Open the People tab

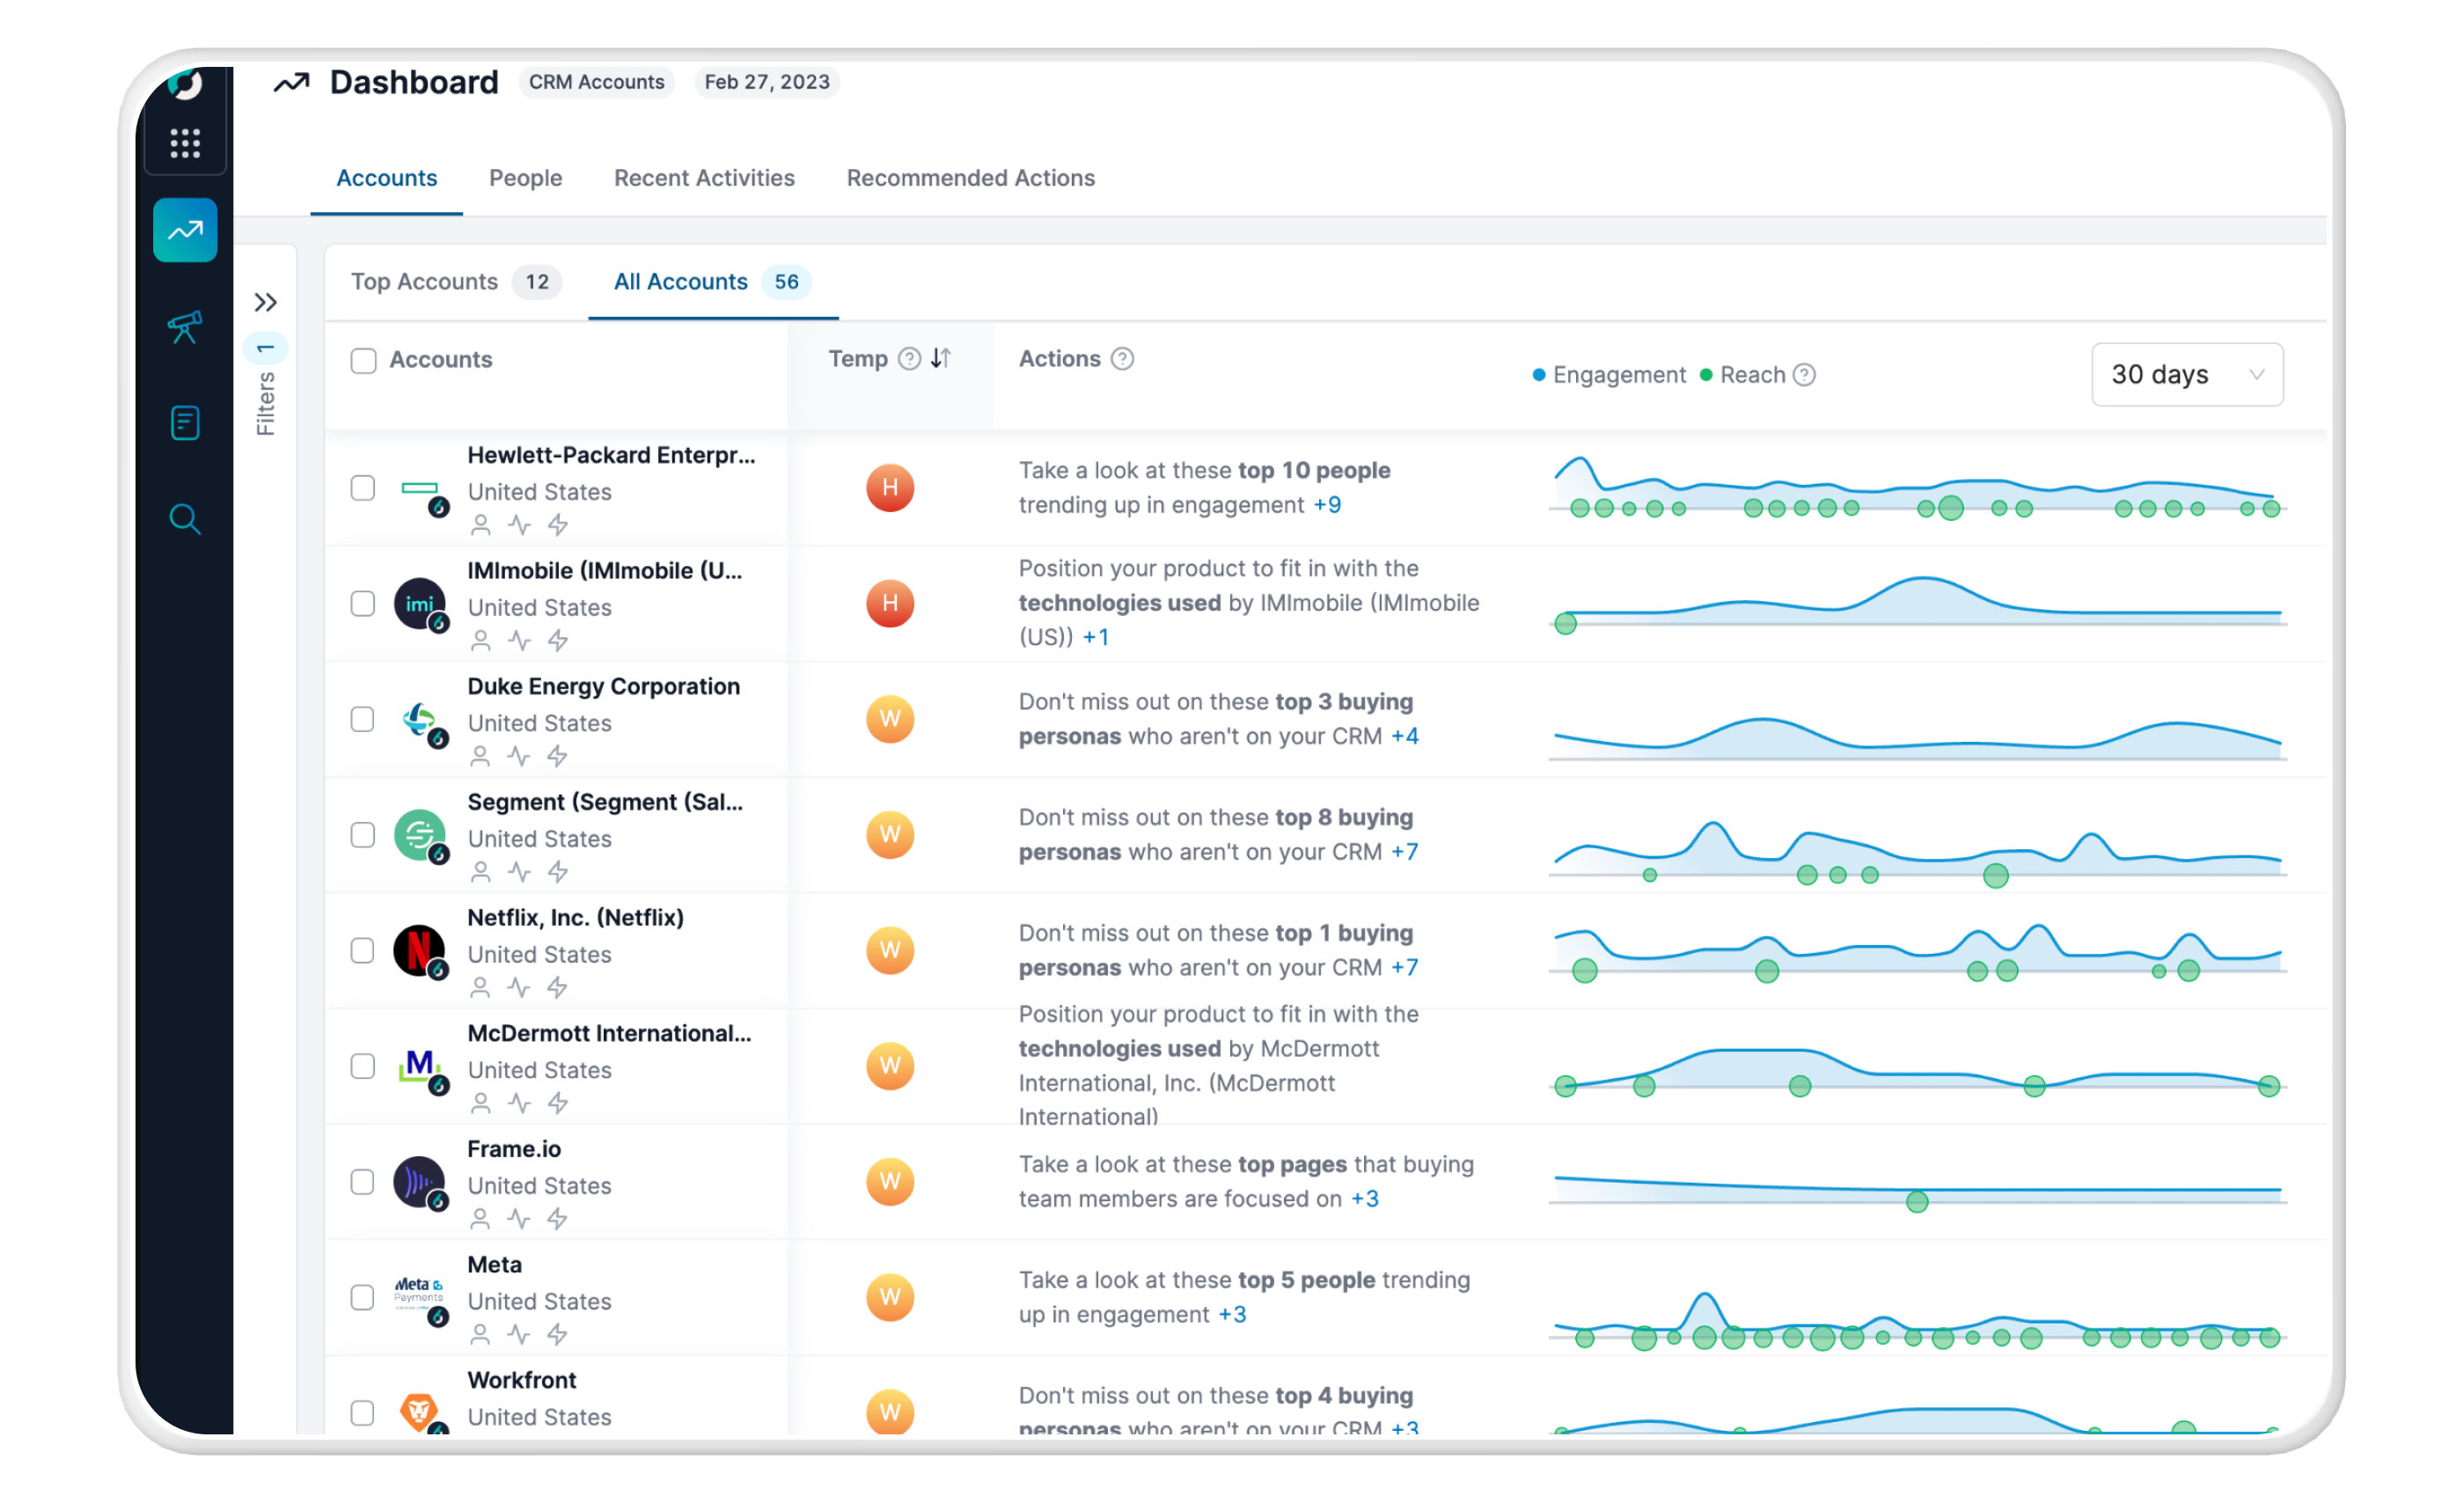click(525, 178)
